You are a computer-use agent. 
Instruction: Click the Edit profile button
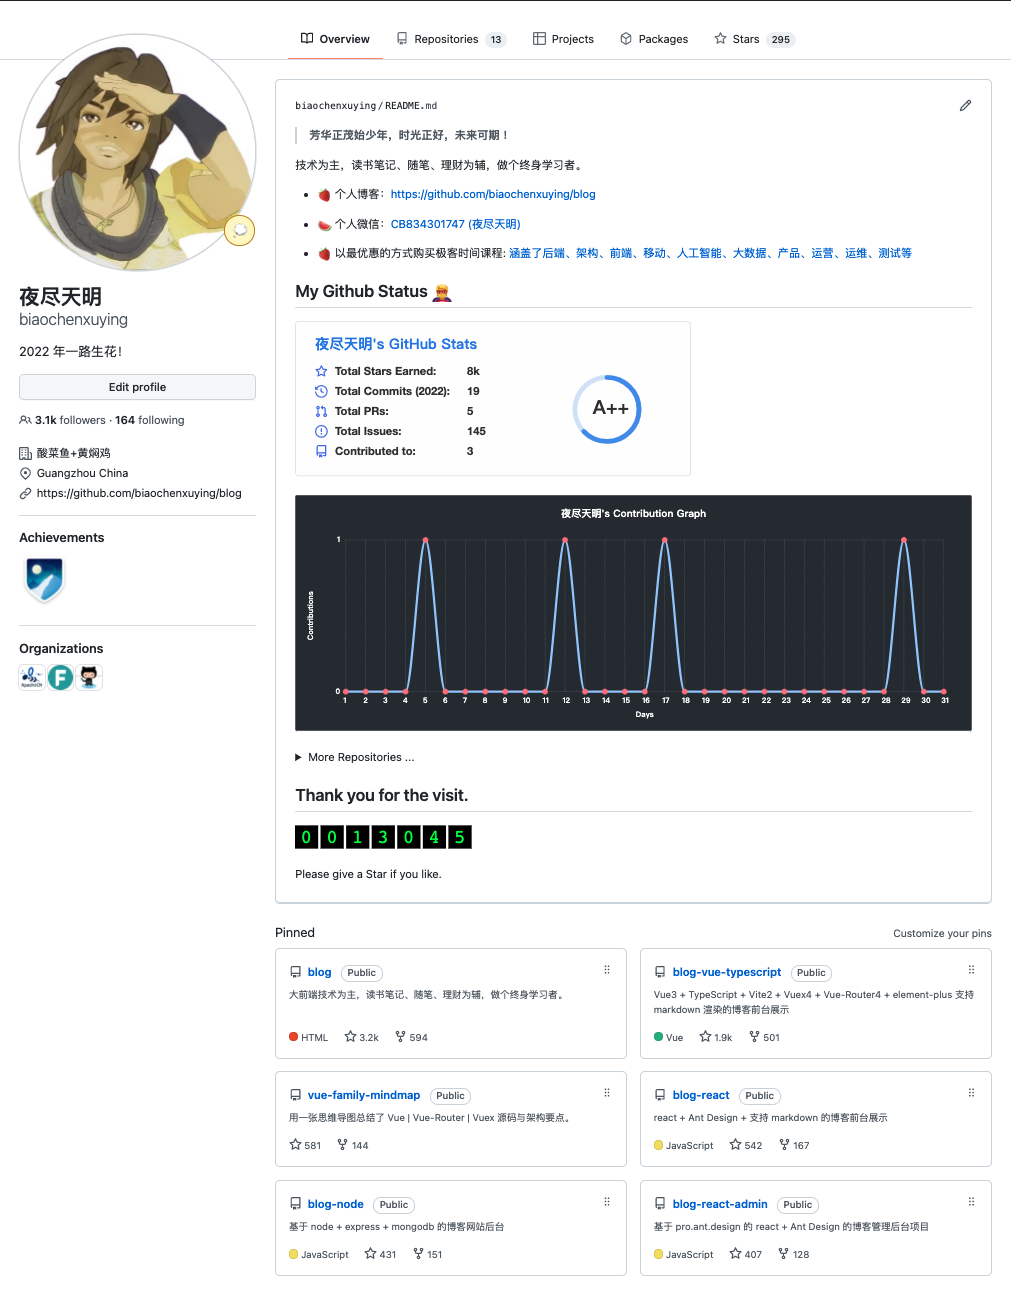click(x=137, y=387)
